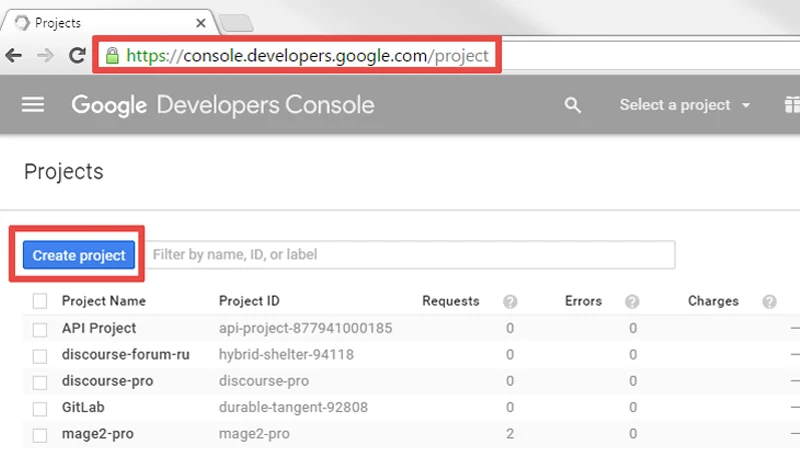Image resolution: width=800 pixels, height=450 pixels.
Task: Go back using browser back arrow
Action: [14, 56]
